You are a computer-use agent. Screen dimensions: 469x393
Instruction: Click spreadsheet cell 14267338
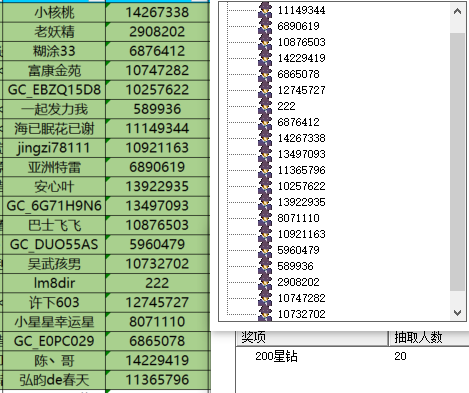157,12
